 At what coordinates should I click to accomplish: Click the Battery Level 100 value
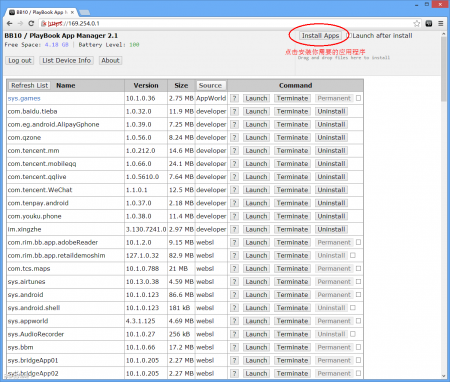(134, 45)
